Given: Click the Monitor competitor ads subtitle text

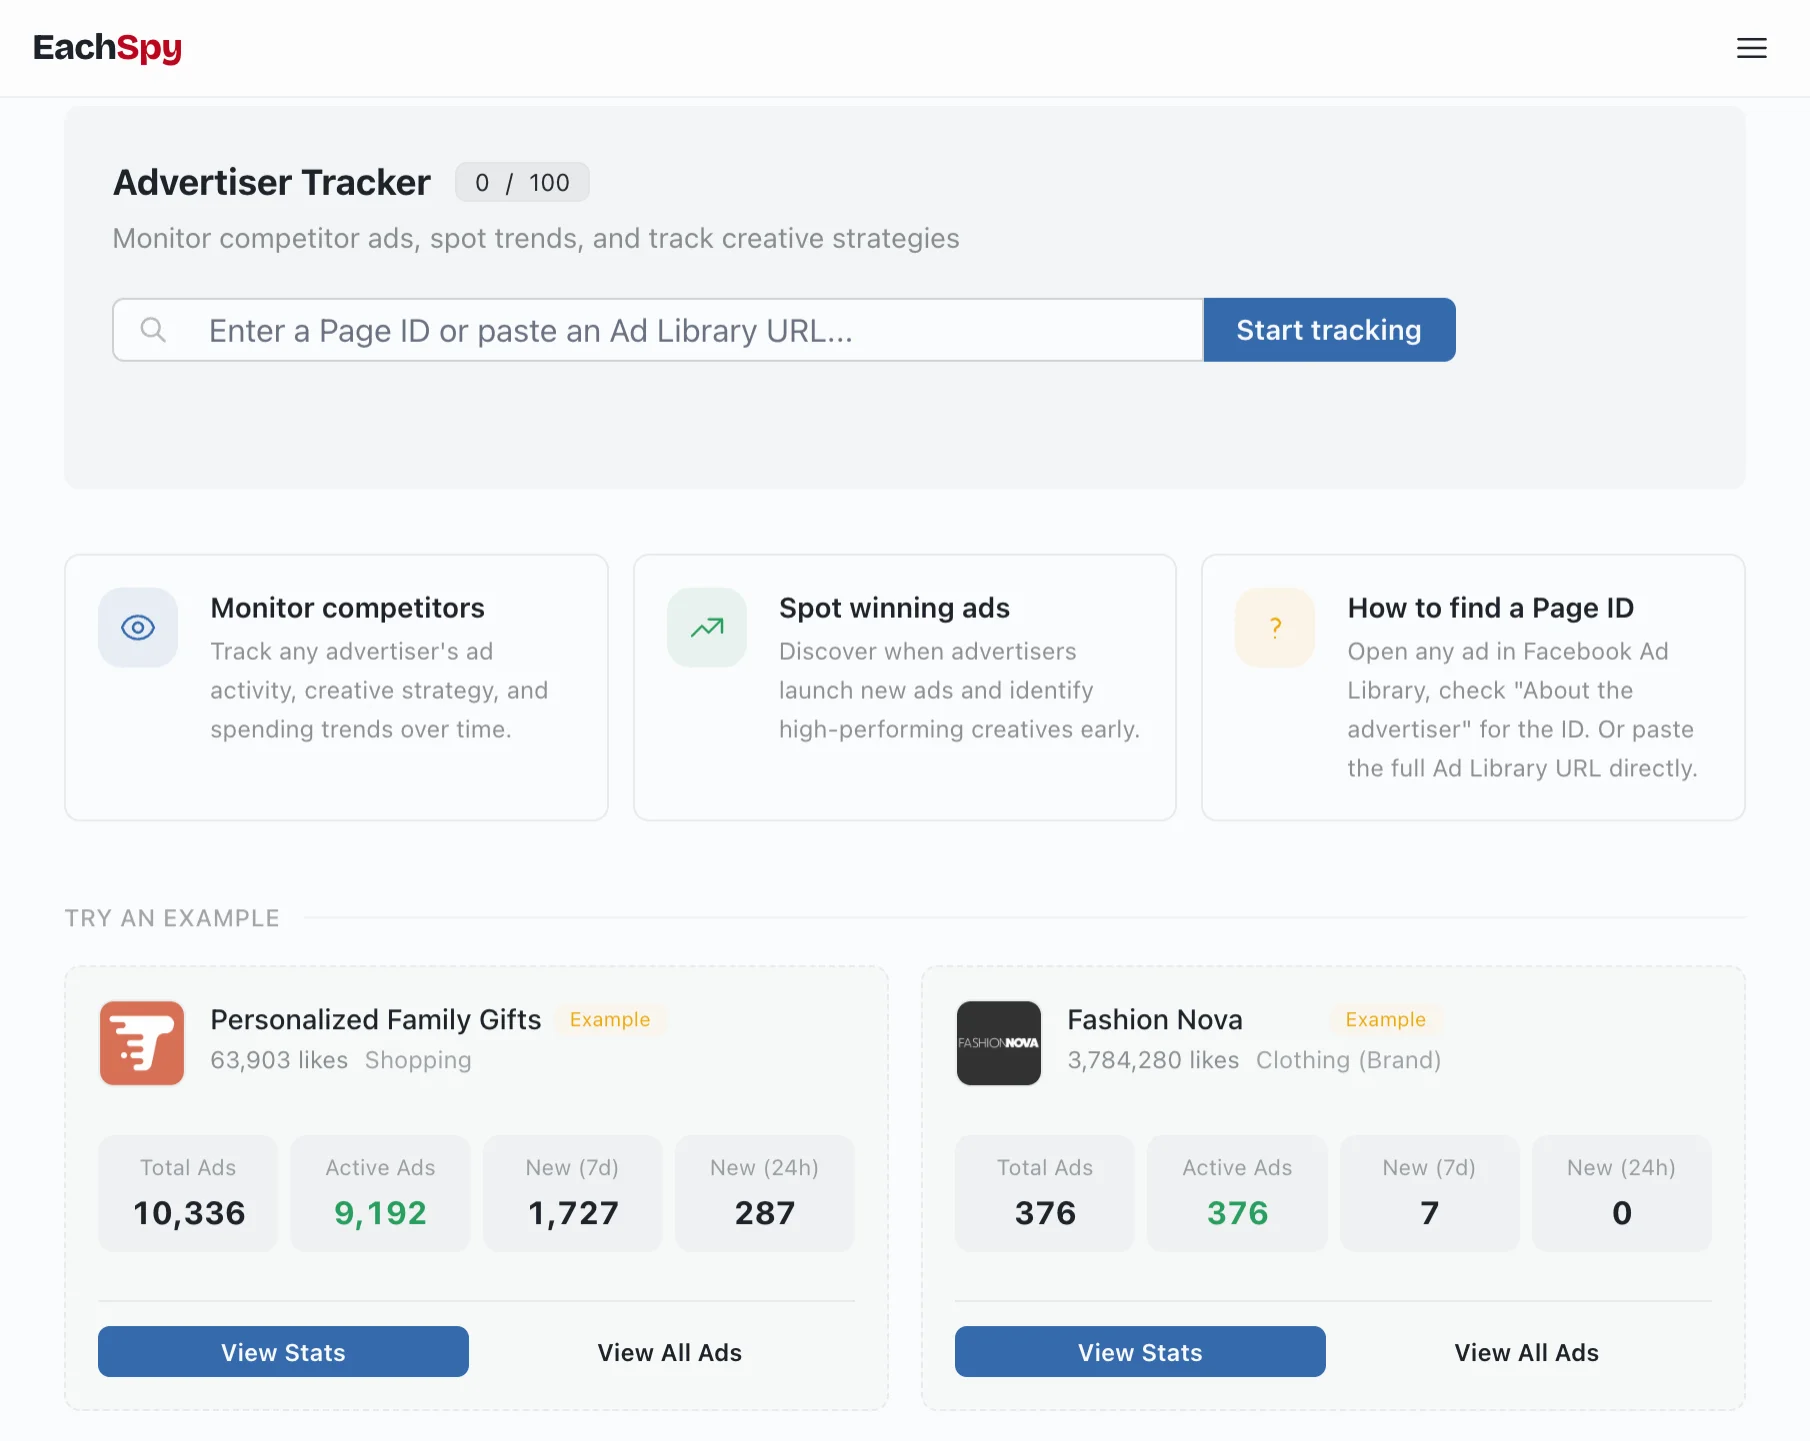Looking at the screenshot, I should [536, 239].
